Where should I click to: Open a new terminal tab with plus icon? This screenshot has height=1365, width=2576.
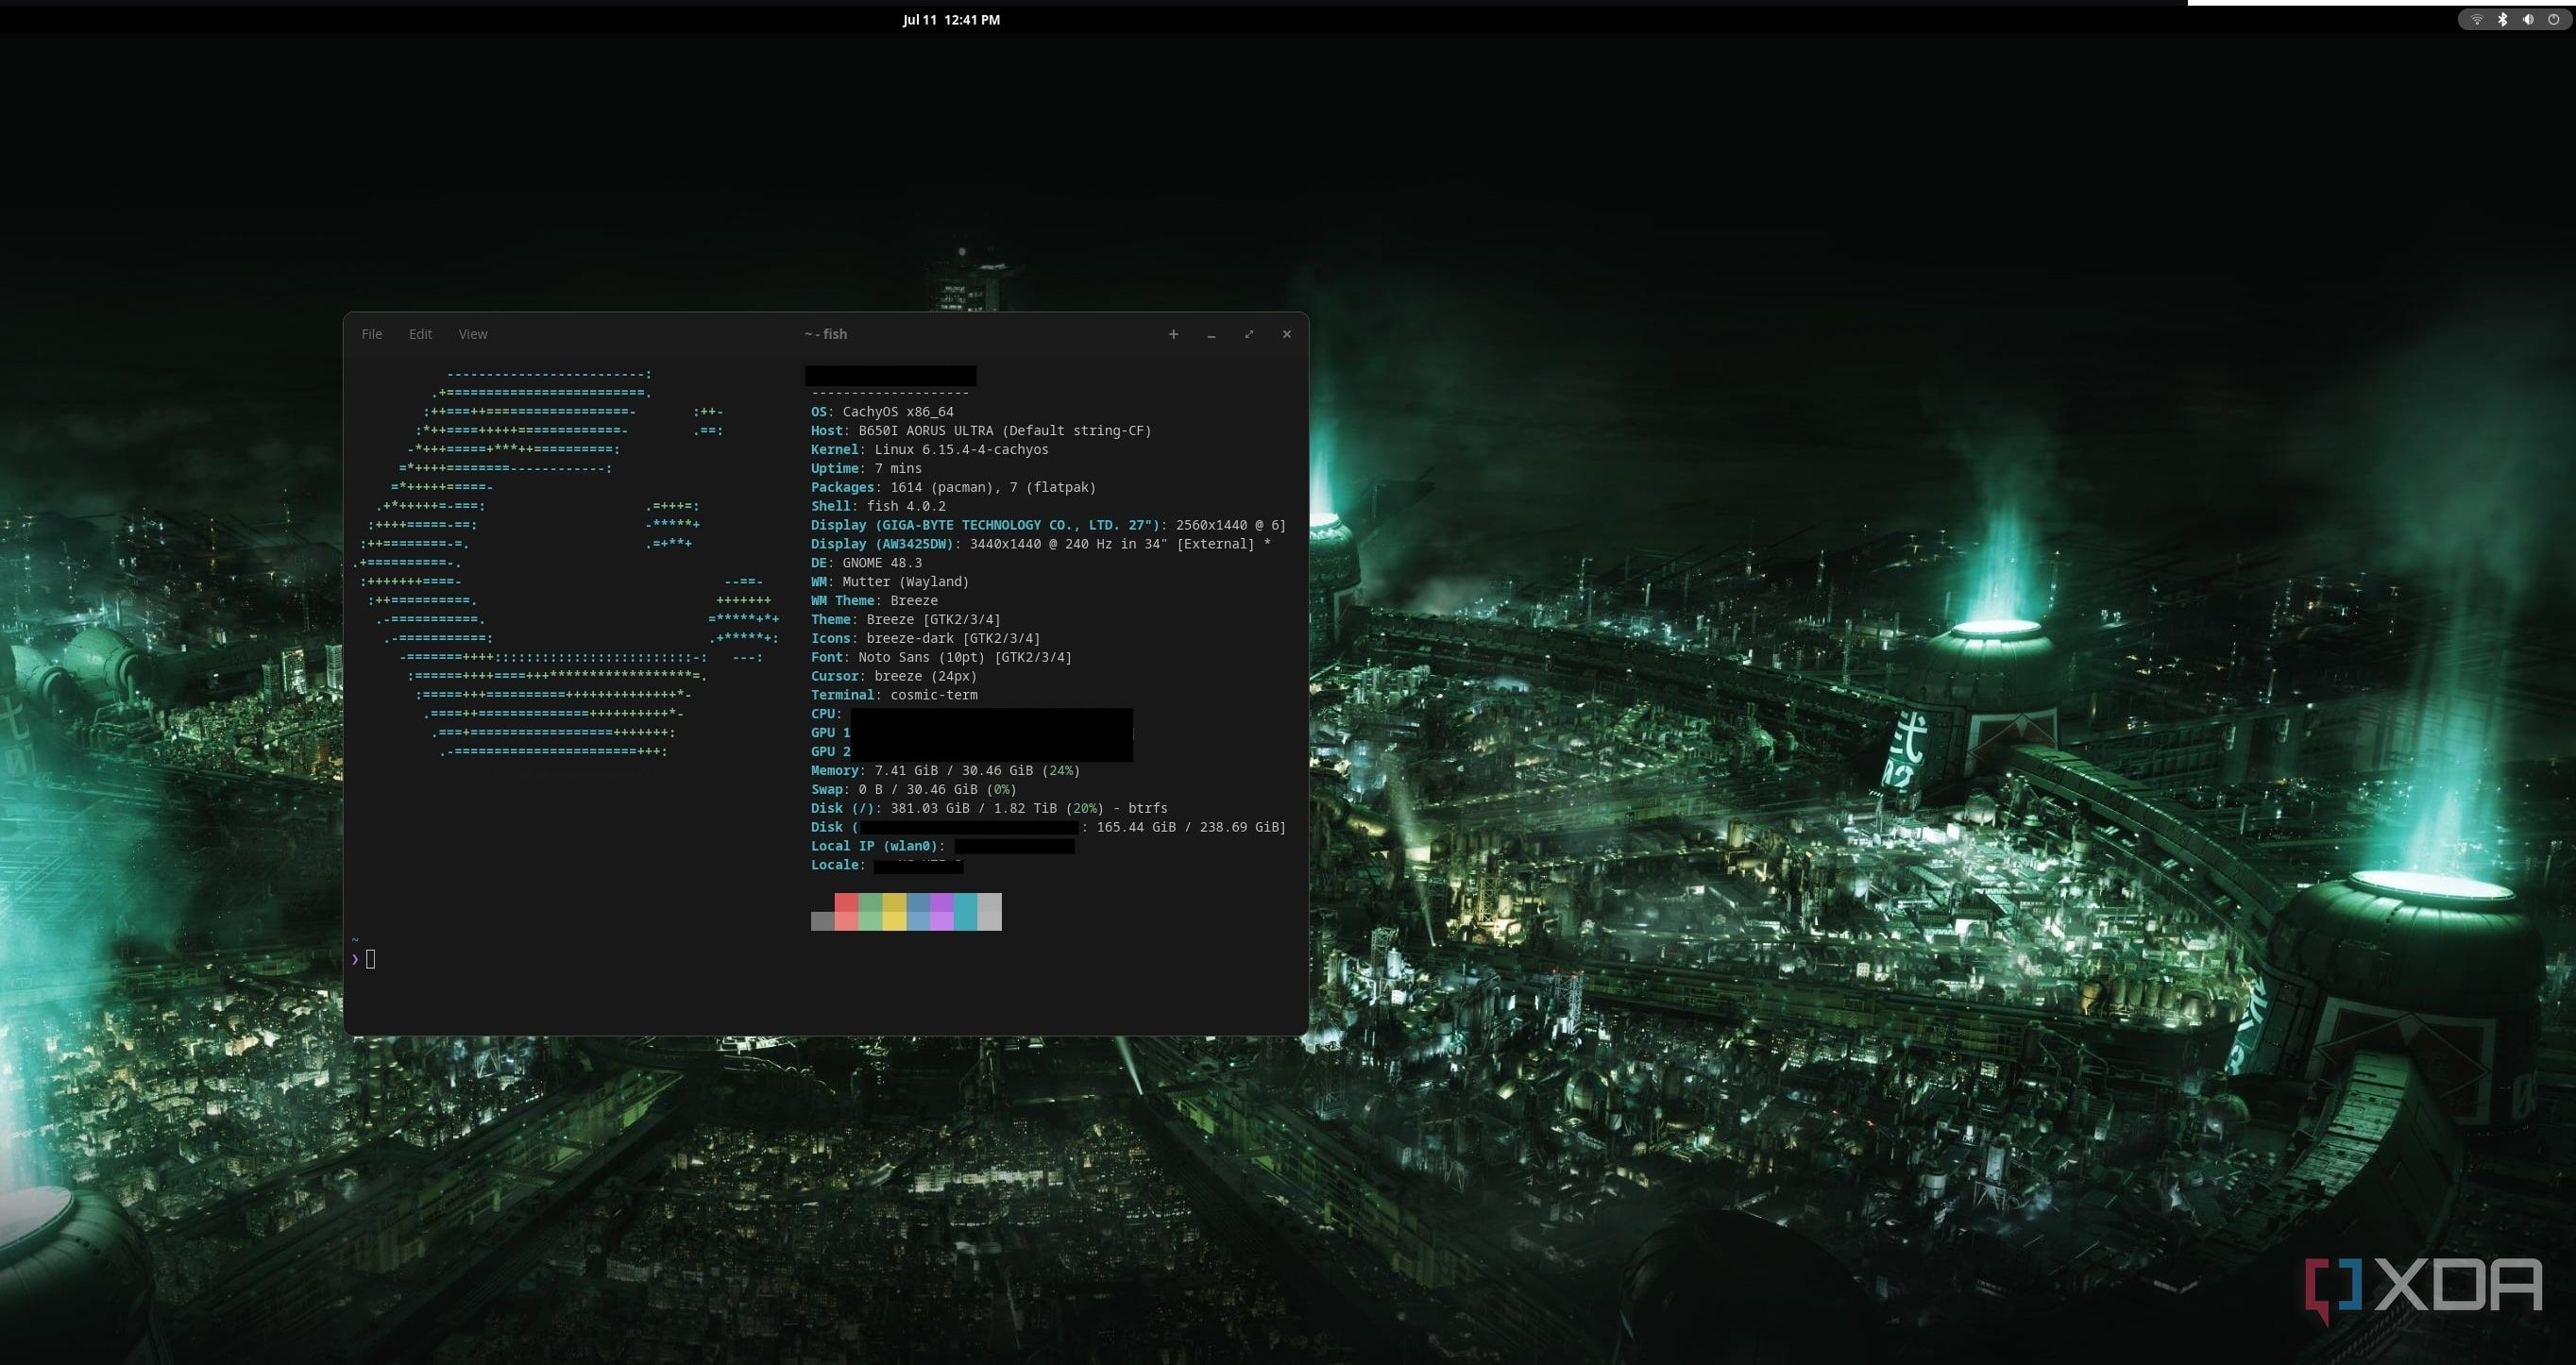[1173, 334]
